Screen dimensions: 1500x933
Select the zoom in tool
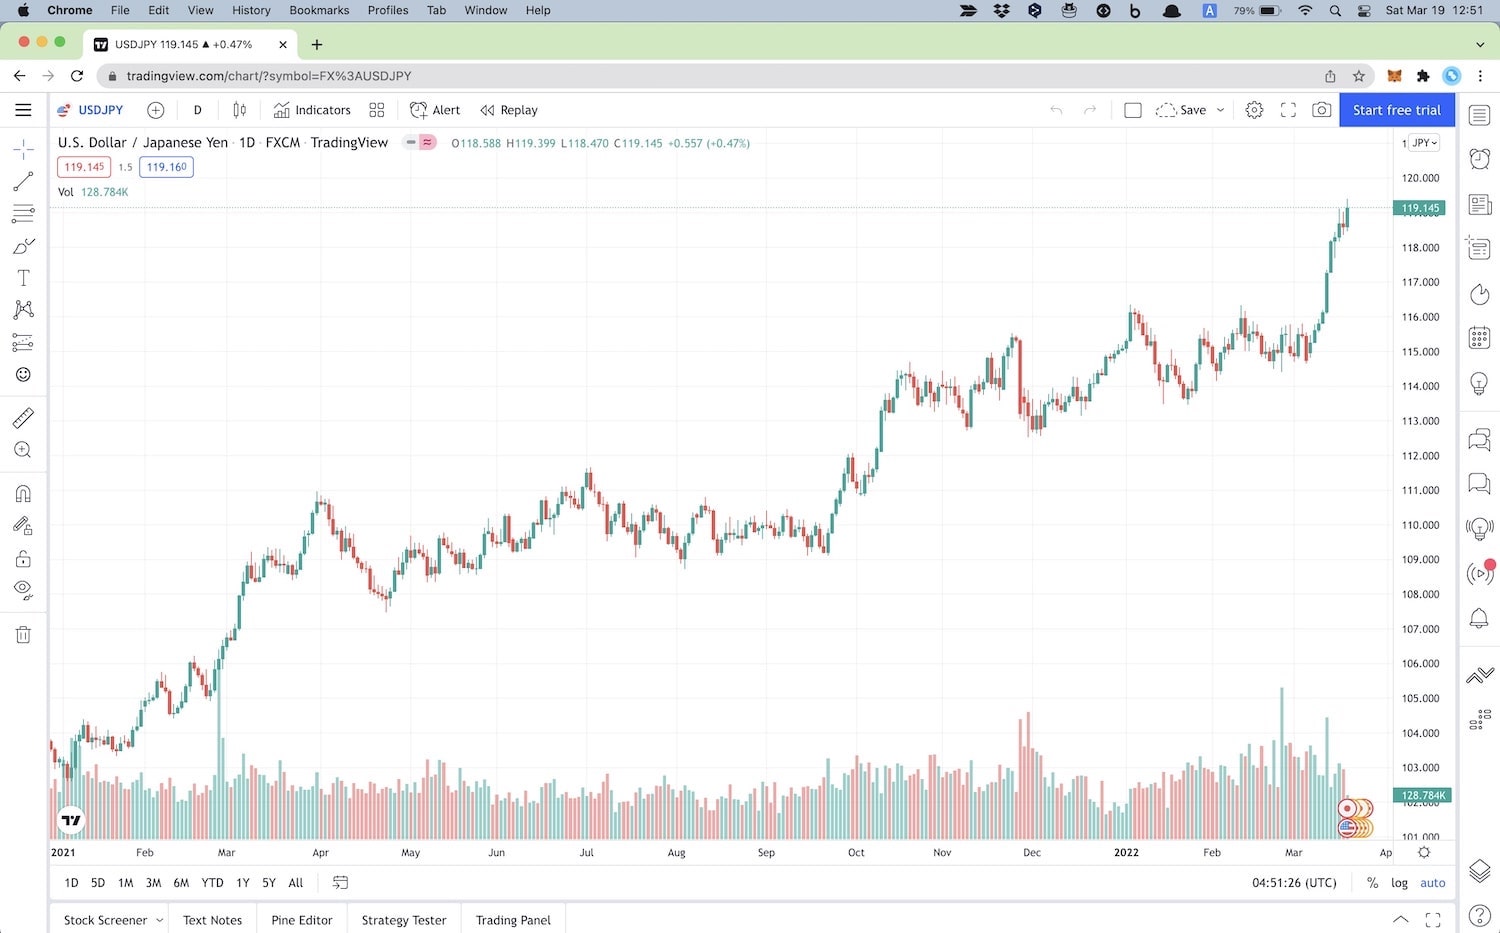coord(23,450)
